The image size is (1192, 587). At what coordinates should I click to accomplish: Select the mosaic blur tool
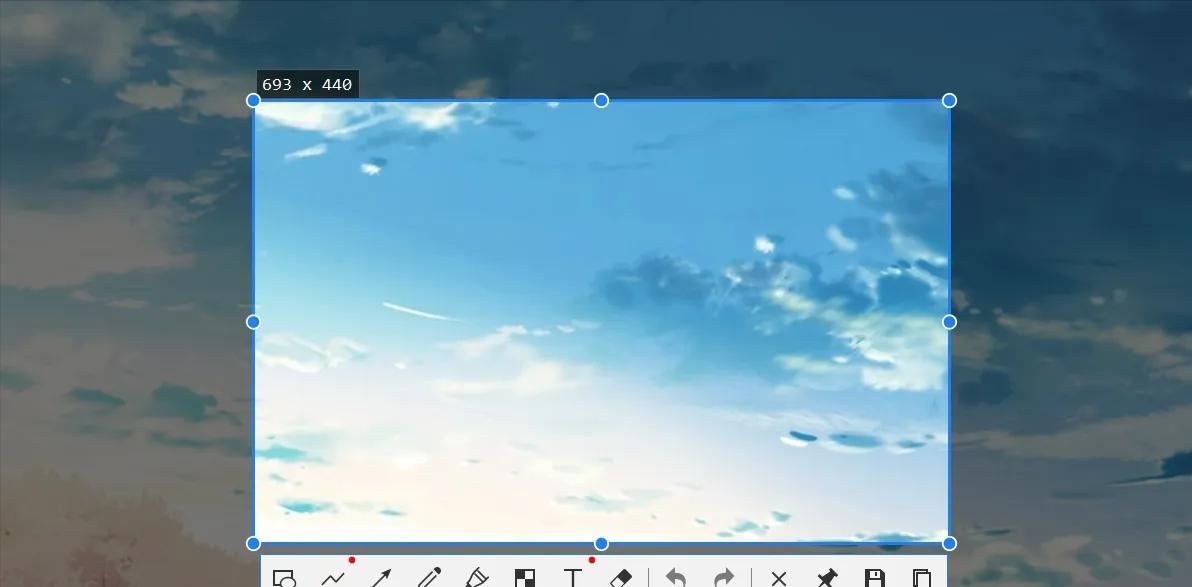click(x=525, y=577)
